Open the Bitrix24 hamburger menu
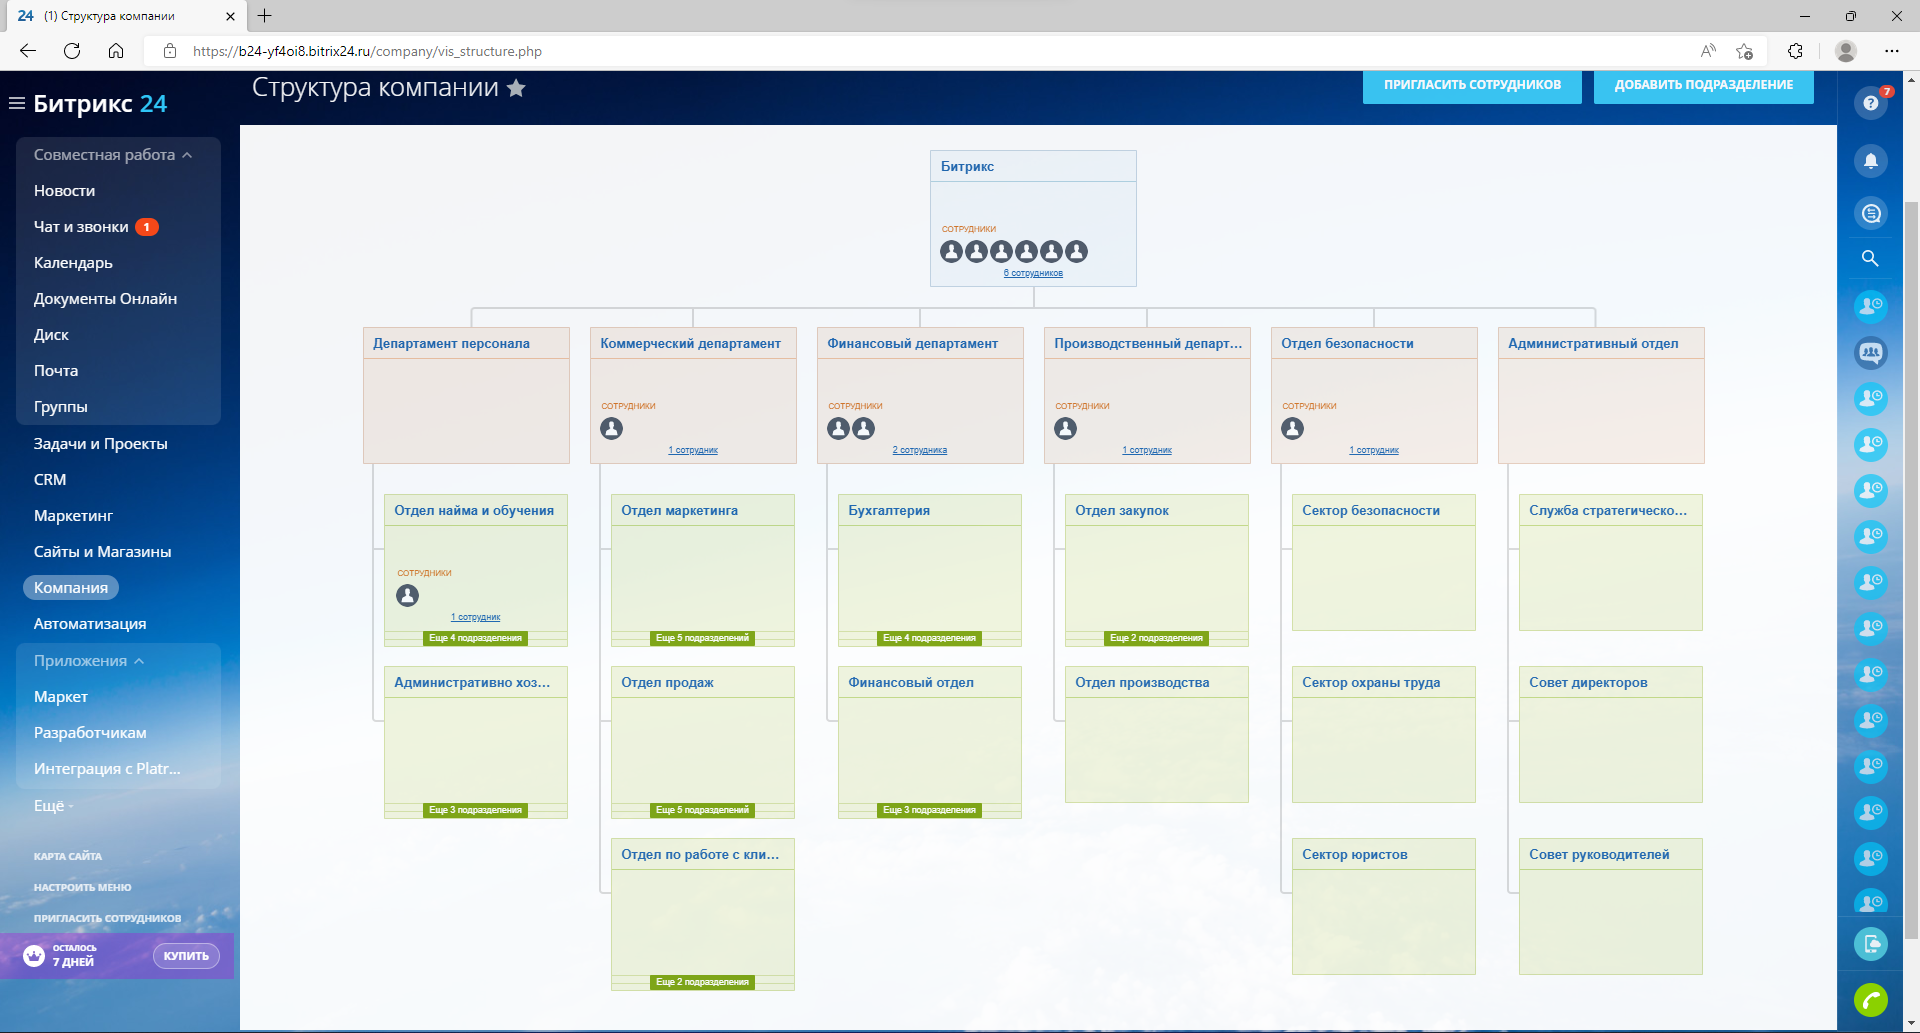The image size is (1920, 1033). click(16, 103)
